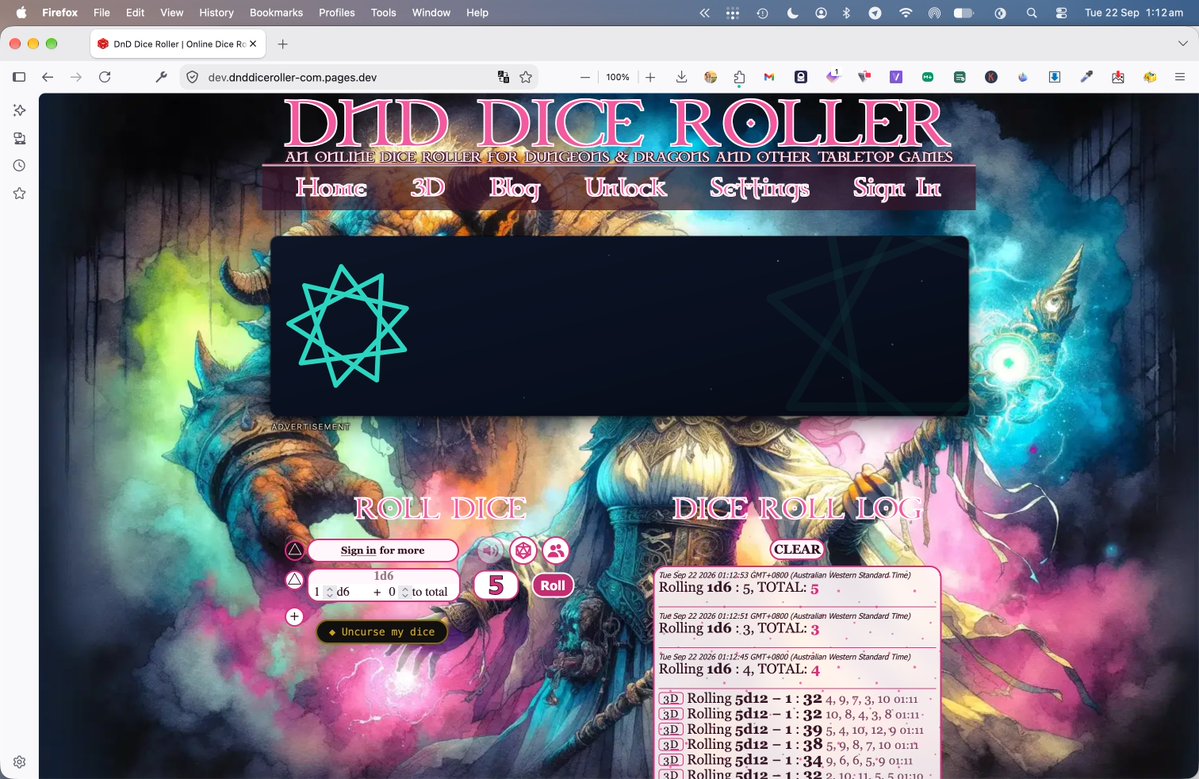1199x779 pixels.
Task: Click Sign In in site navigation
Action: pyautogui.click(x=897, y=188)
